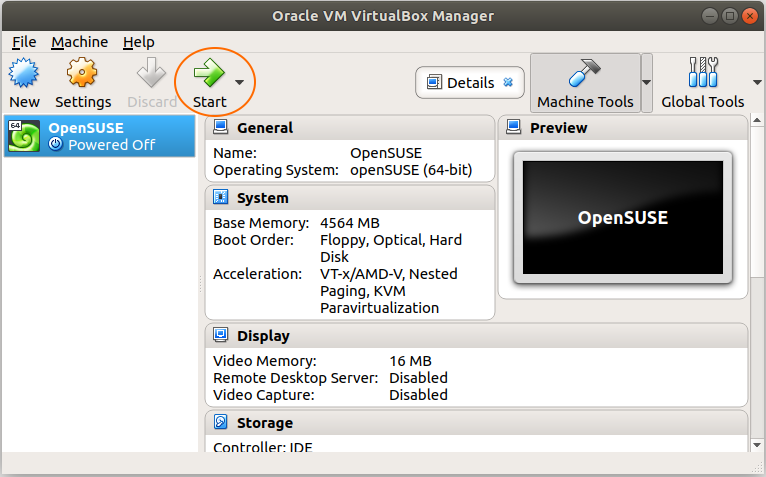The width and height of the screenshot is (766, 477).
Task: Close the Details tool with the blue X
Action: [508, 82]
